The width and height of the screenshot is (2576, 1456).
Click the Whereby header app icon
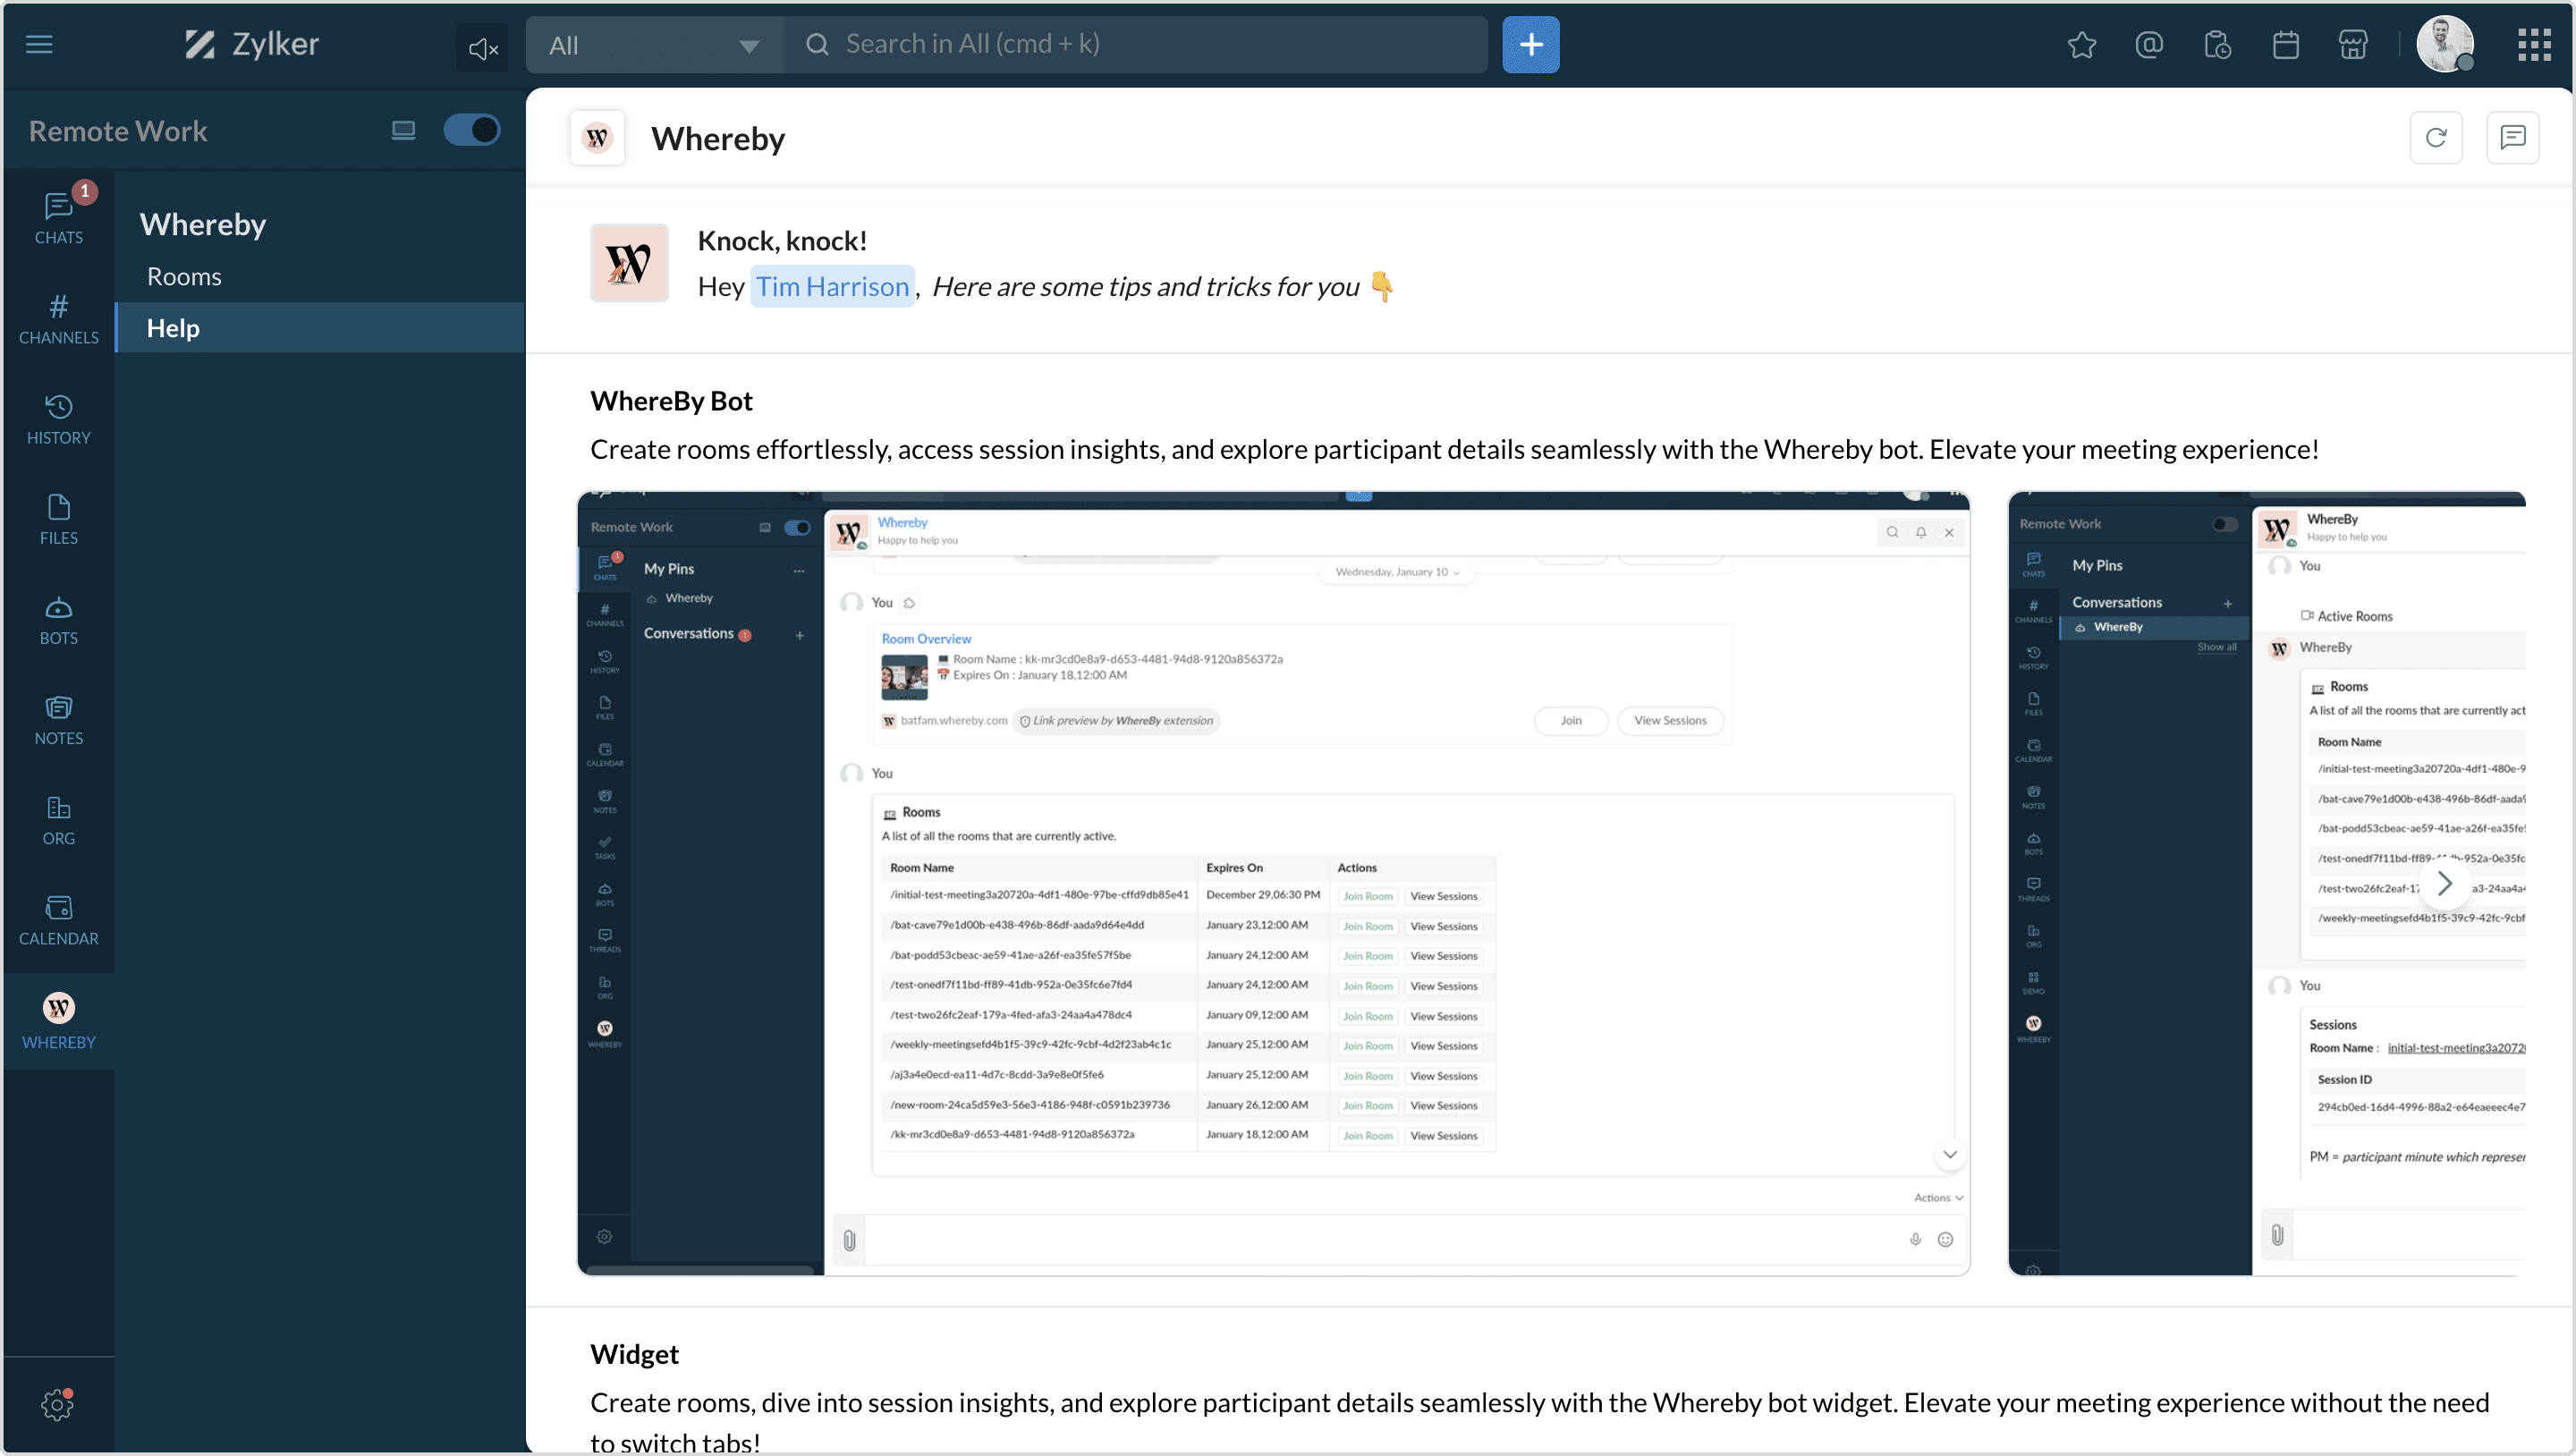597,138
